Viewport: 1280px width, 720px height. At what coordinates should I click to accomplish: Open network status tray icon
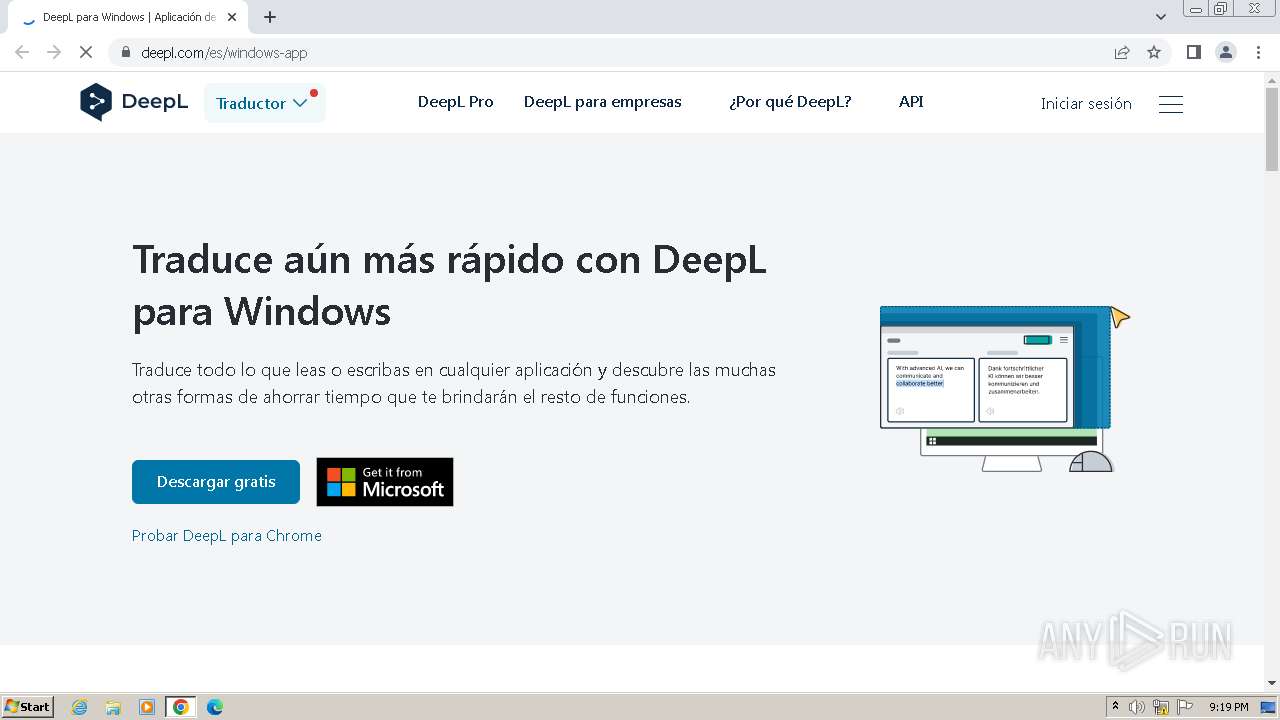1161,707
